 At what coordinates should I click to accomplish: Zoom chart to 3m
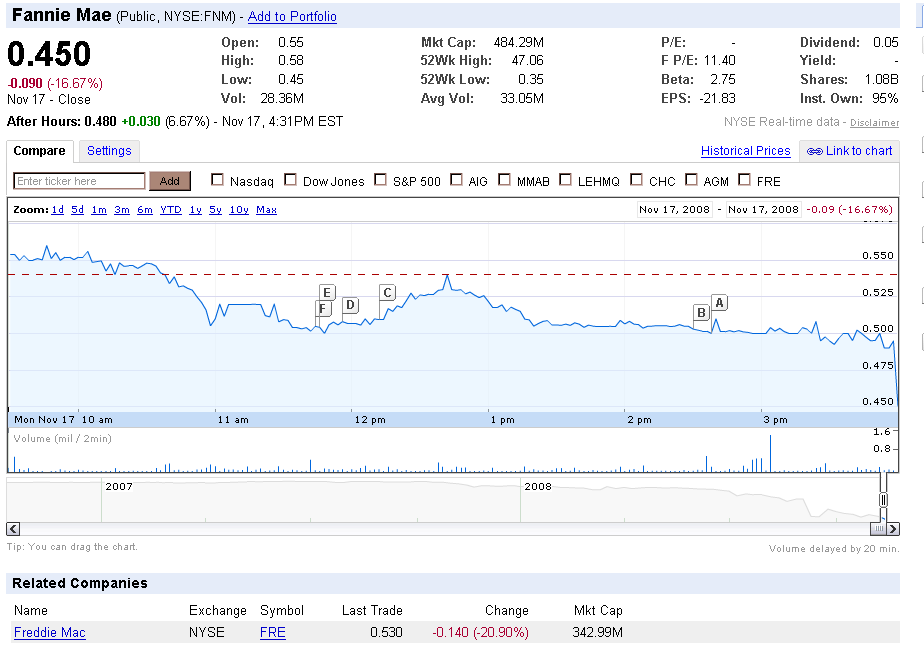coord(122,210)
